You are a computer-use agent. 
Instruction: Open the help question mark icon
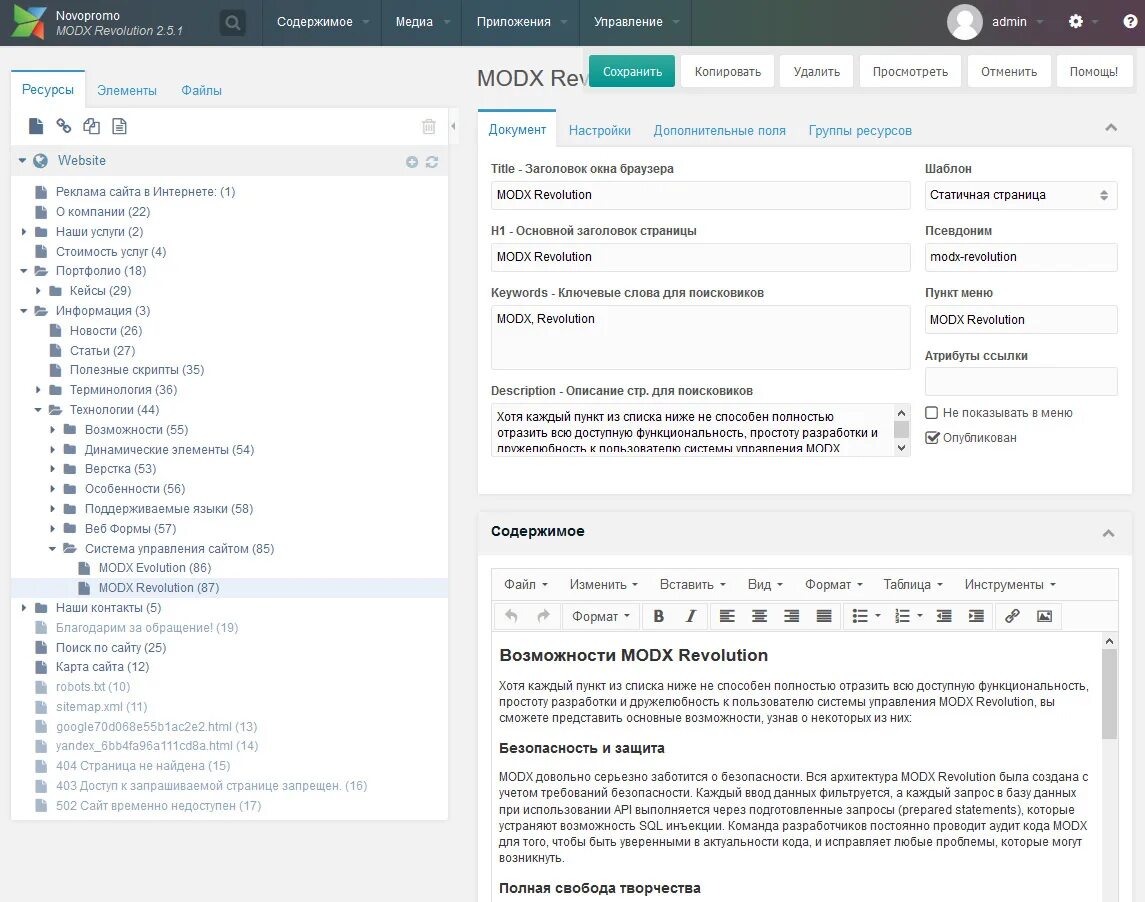1130,21
